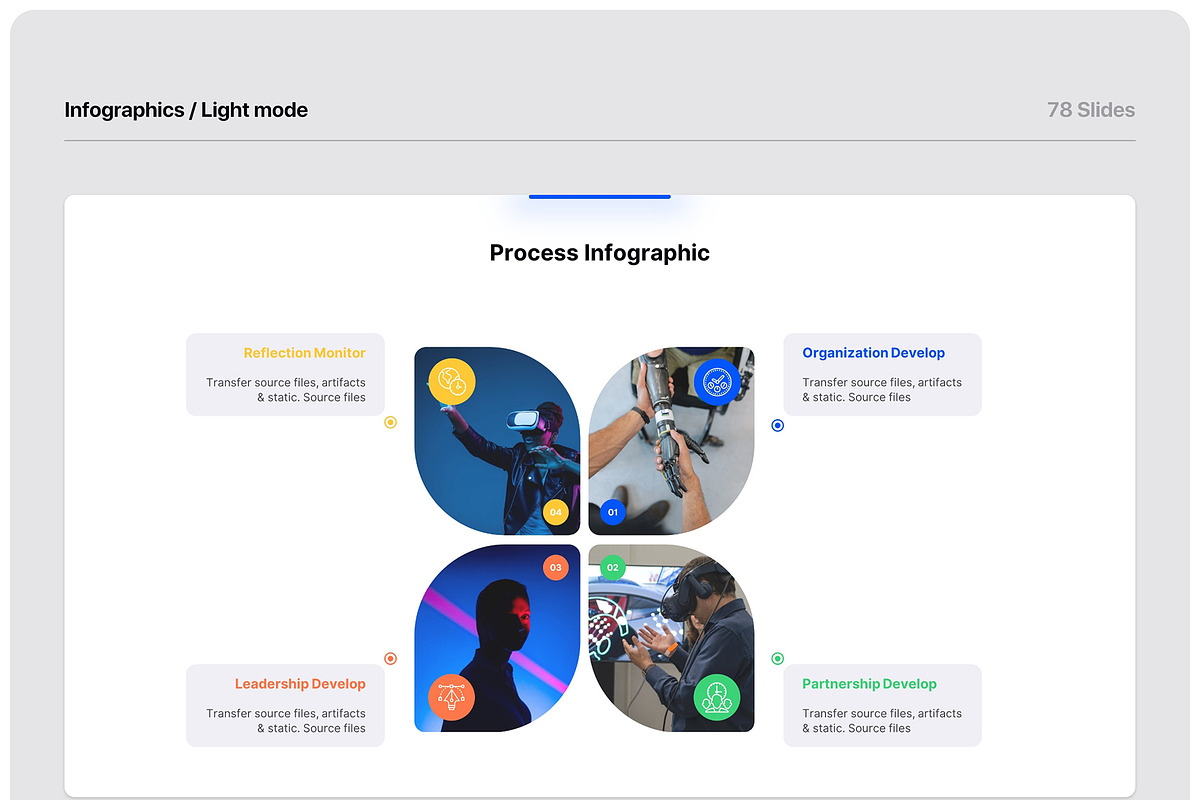
Task: Open the man with VR headset image
Action: click(x=671, y=638)
